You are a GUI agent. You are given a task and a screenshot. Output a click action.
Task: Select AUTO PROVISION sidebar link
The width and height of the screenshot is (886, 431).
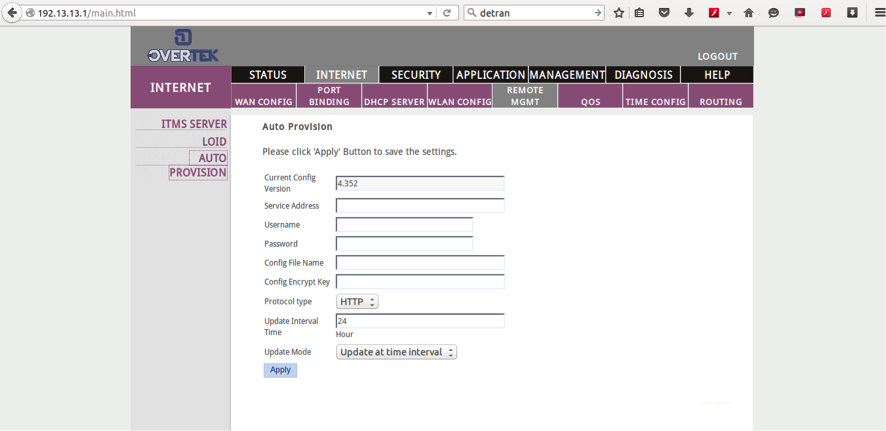(198, 165)
